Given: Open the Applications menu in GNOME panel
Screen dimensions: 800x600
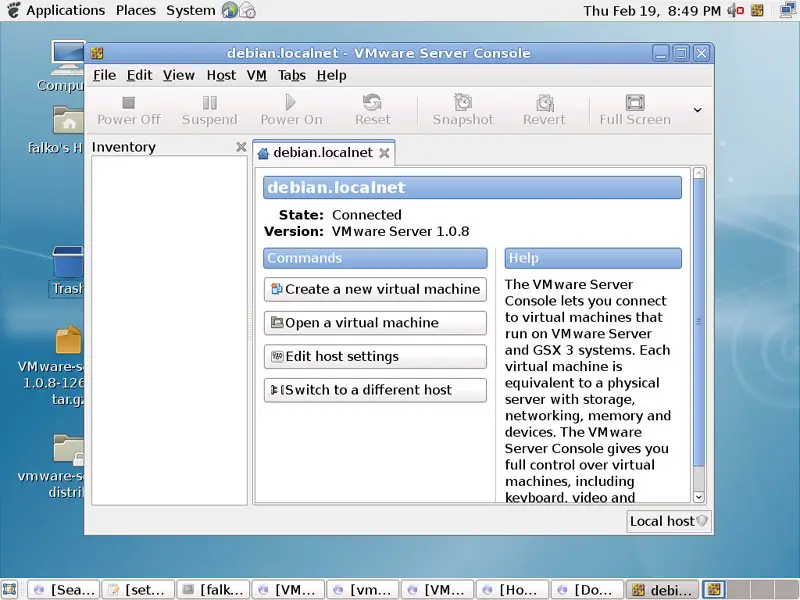Looking at the screenshot, I should coord(65,10).
